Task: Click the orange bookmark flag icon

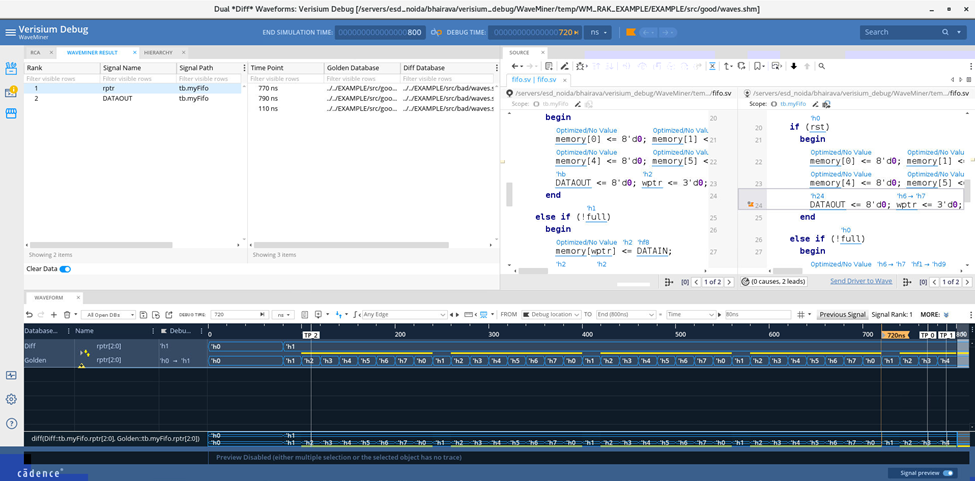Action: pyautogui.click(x=631, y=32)
